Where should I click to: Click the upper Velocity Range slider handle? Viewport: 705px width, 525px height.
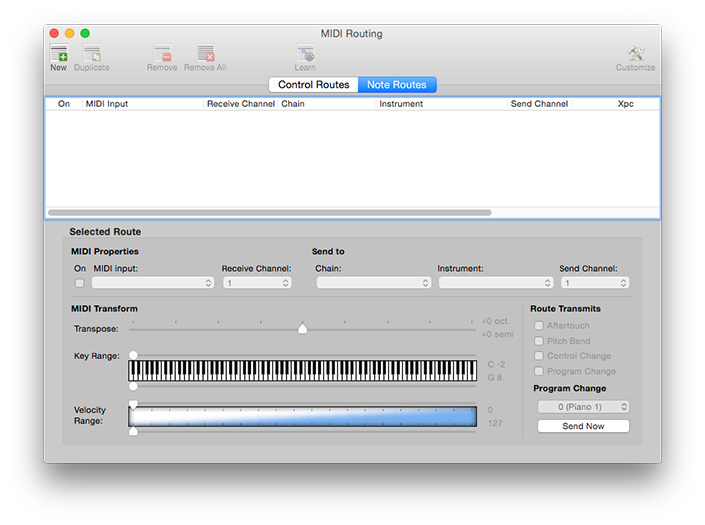(133, 404)
